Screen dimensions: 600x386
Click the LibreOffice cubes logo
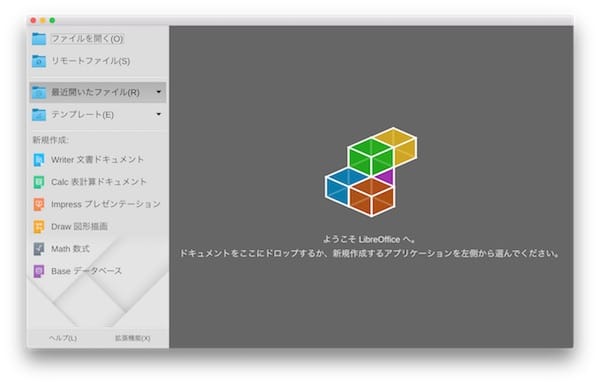(x=371, y=172)
